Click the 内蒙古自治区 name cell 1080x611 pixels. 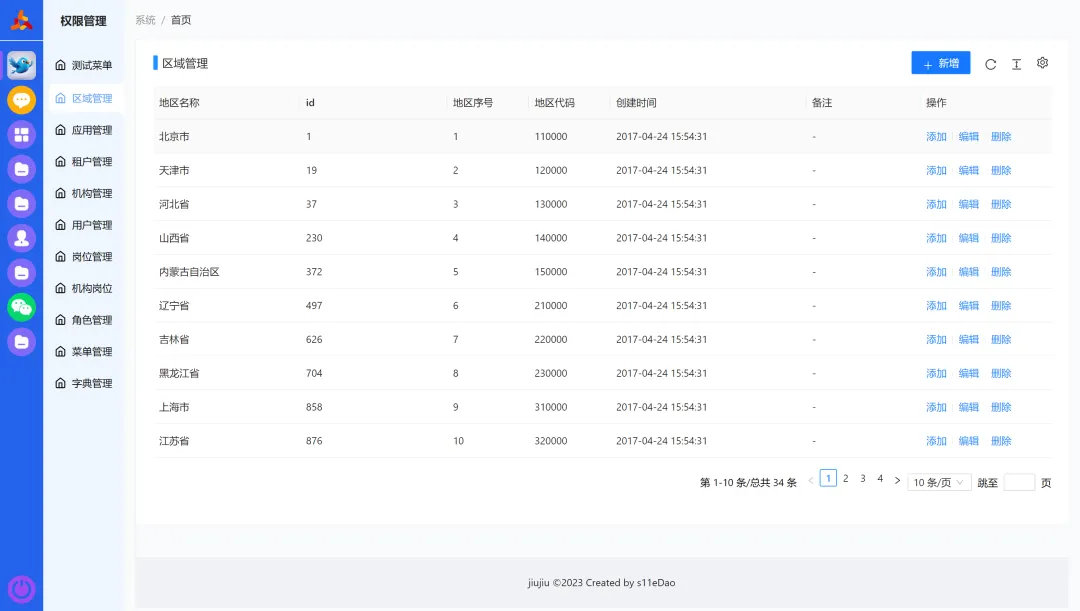point(189,271)
